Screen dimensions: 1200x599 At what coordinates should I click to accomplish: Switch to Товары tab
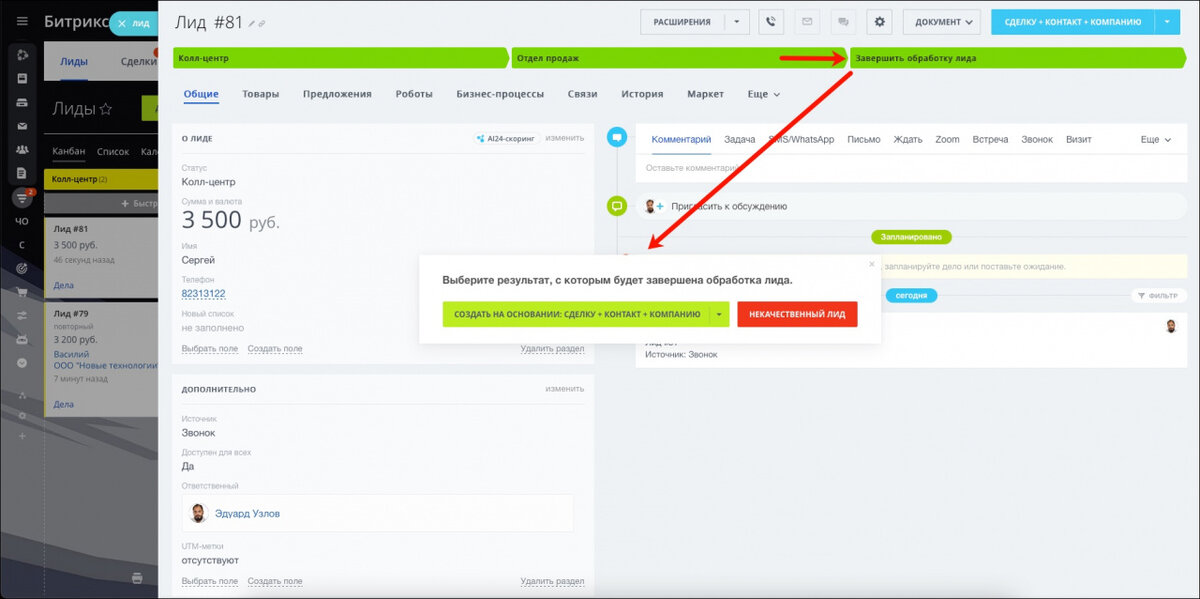(x=261, y=94)
